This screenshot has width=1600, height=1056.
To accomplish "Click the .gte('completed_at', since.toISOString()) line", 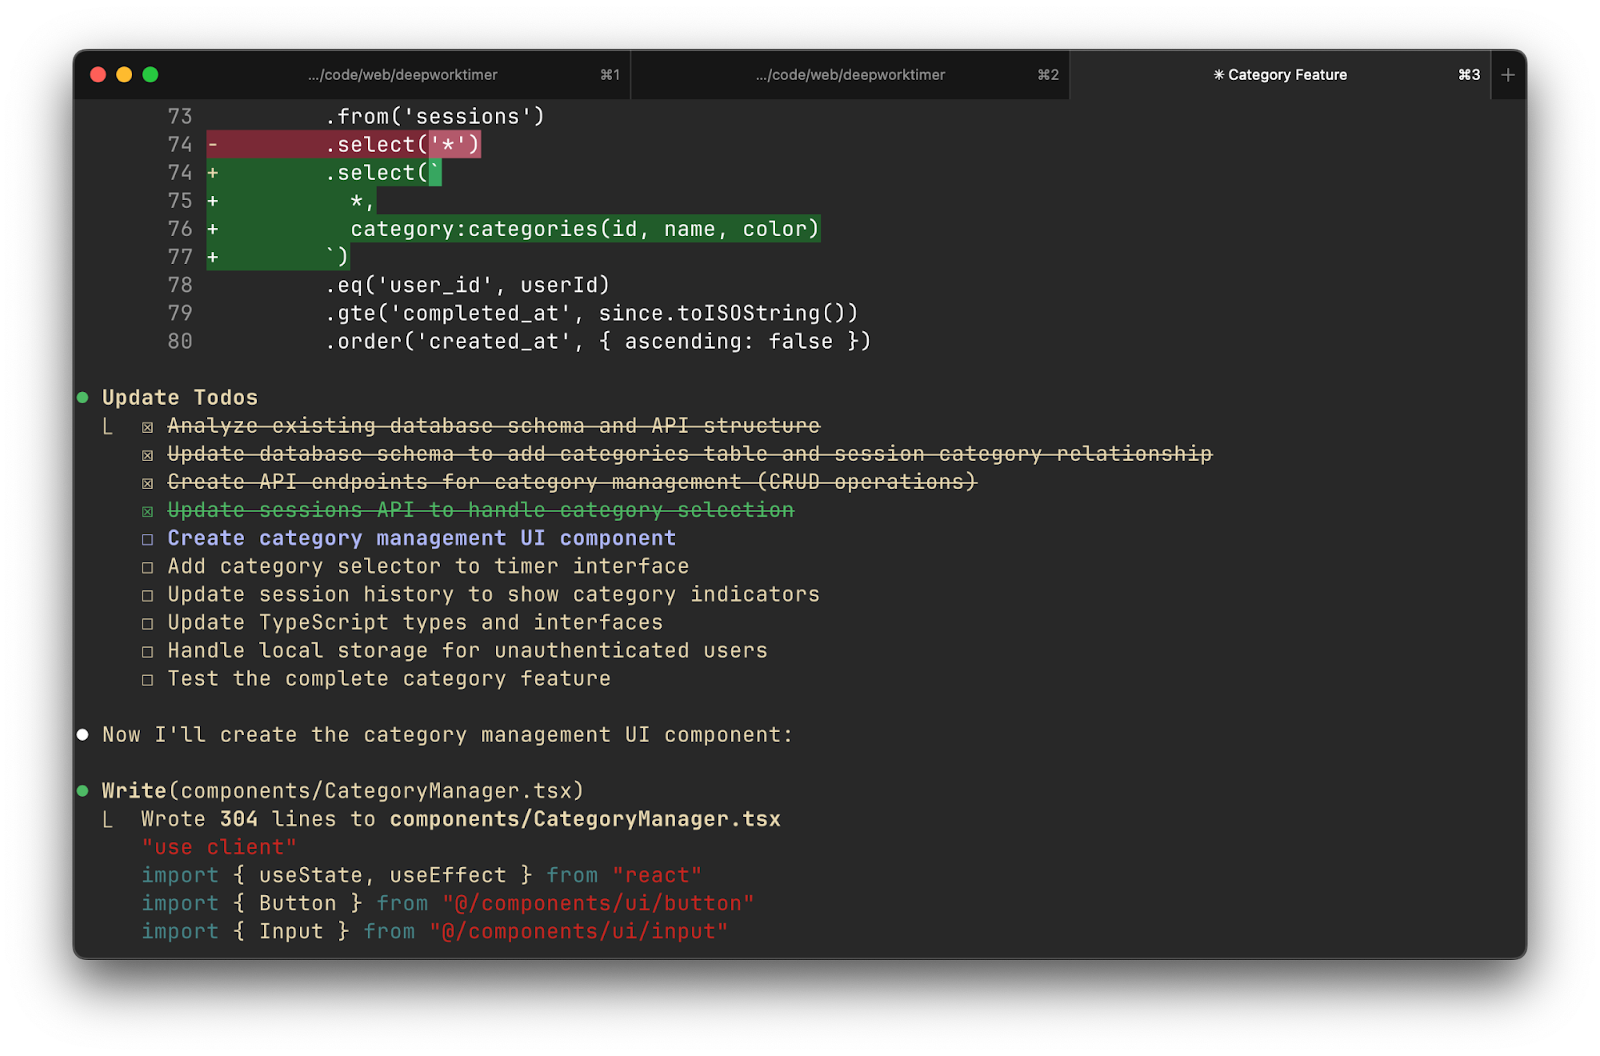I will (x=592, y=314).
